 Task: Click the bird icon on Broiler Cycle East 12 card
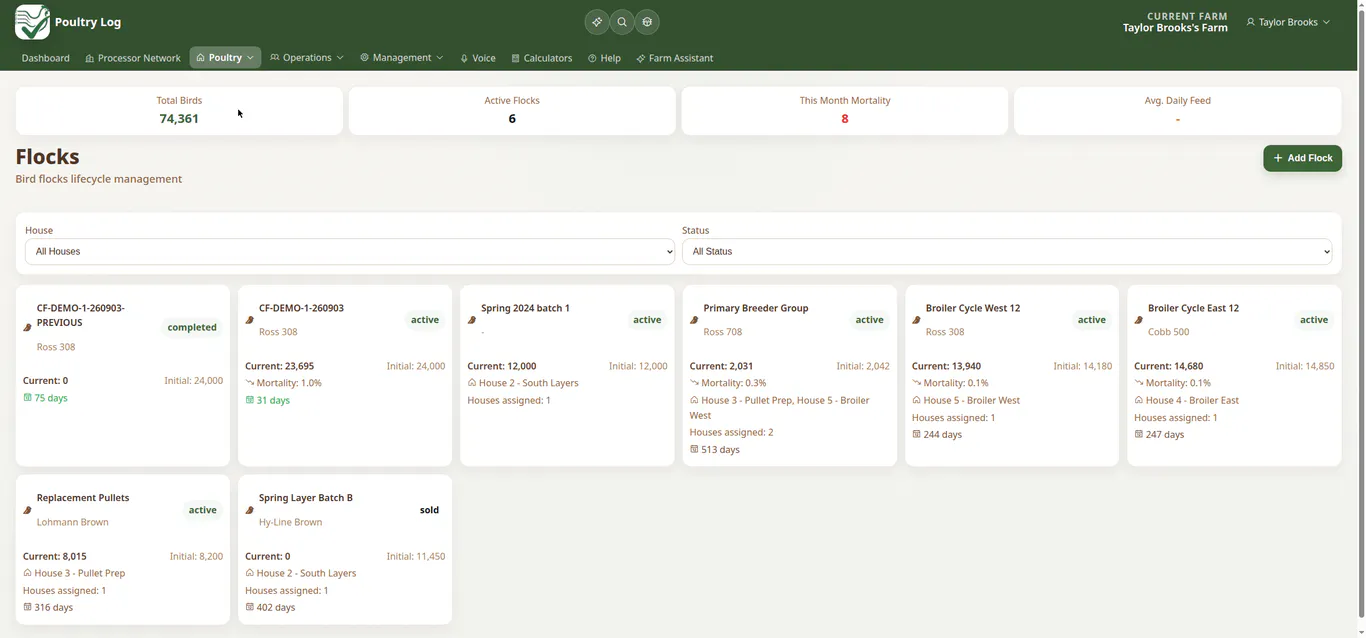point(1138,321)
